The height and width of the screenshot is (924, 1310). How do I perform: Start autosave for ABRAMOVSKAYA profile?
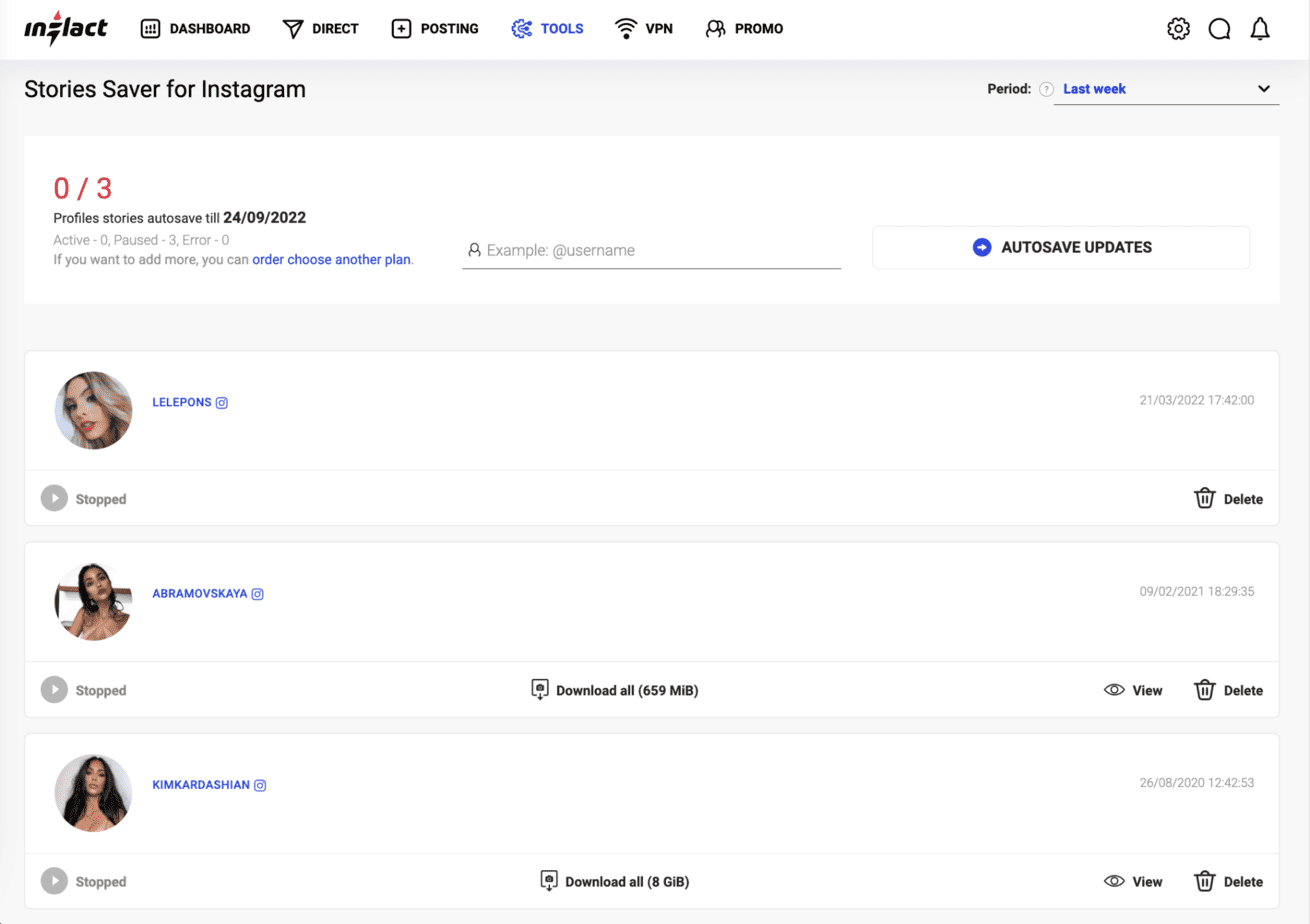tap(54, 690)
